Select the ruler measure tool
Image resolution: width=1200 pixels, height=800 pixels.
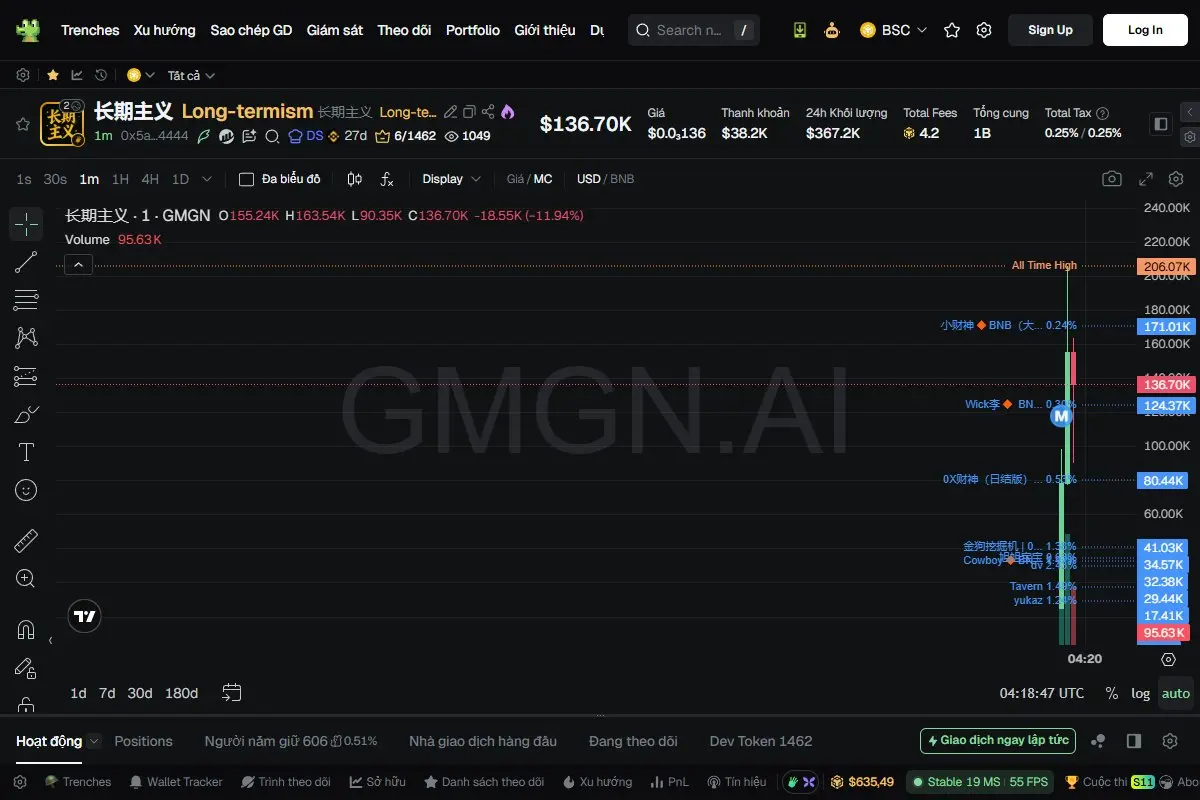[x=26, y=541]
